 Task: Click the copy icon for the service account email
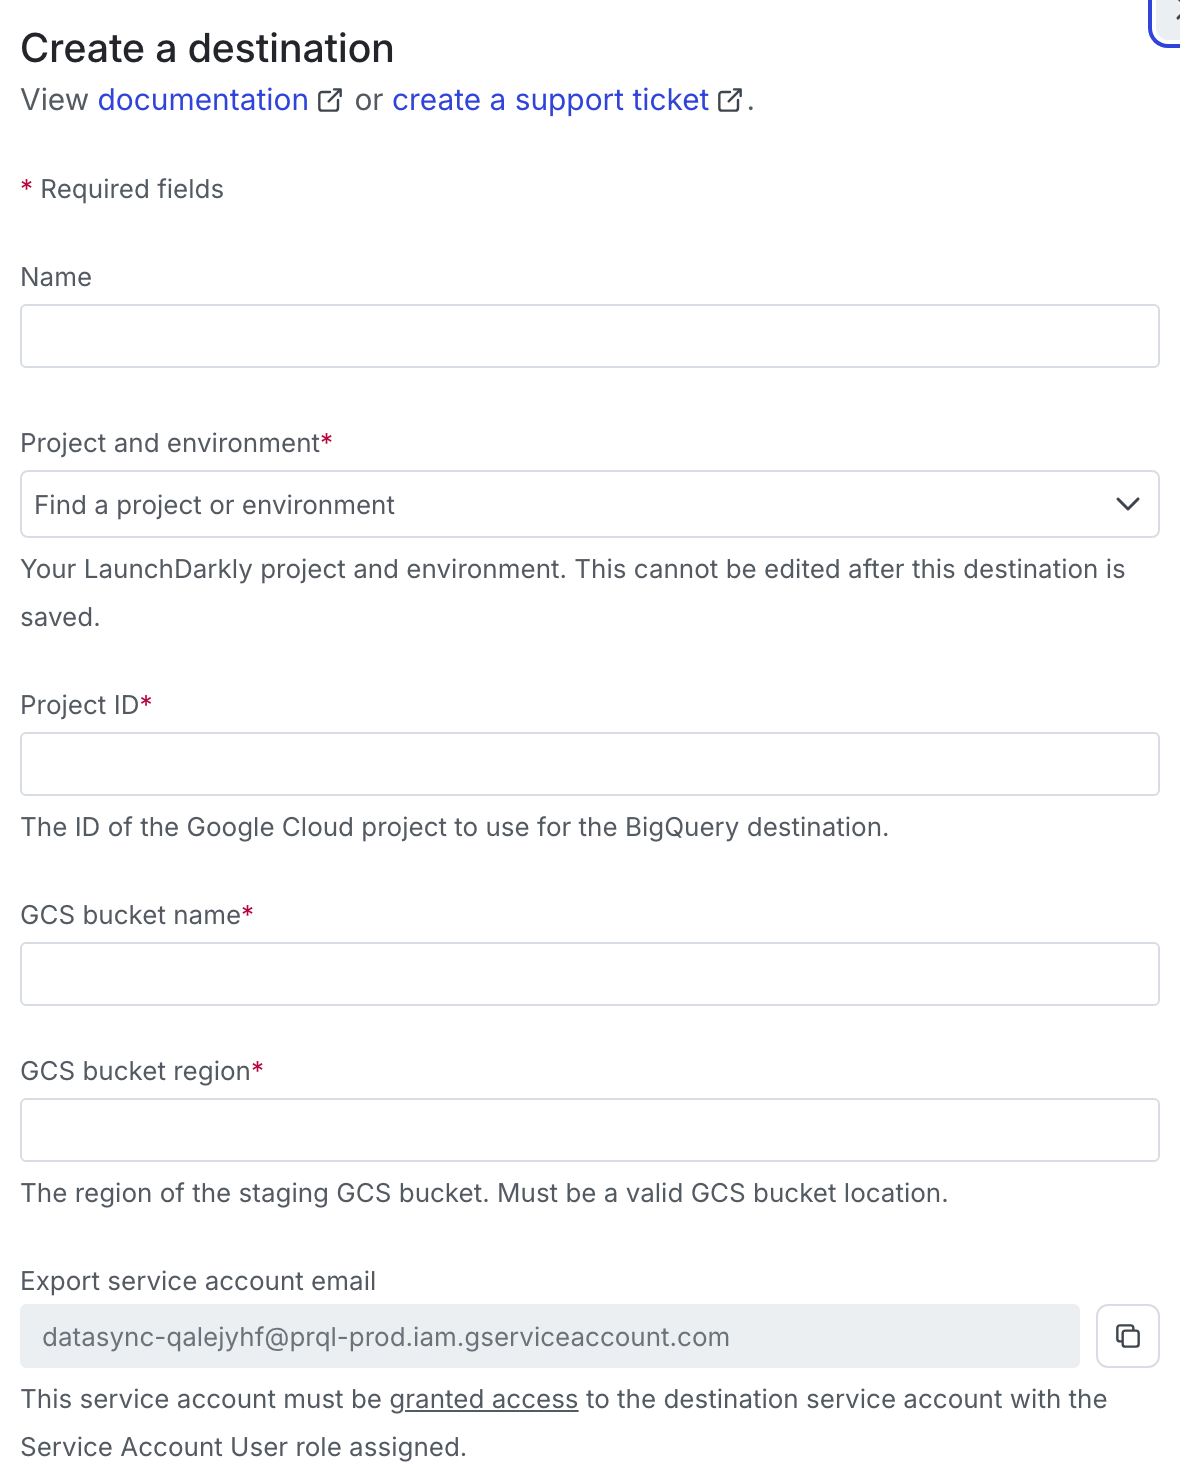click(x=1127, y=1336)
